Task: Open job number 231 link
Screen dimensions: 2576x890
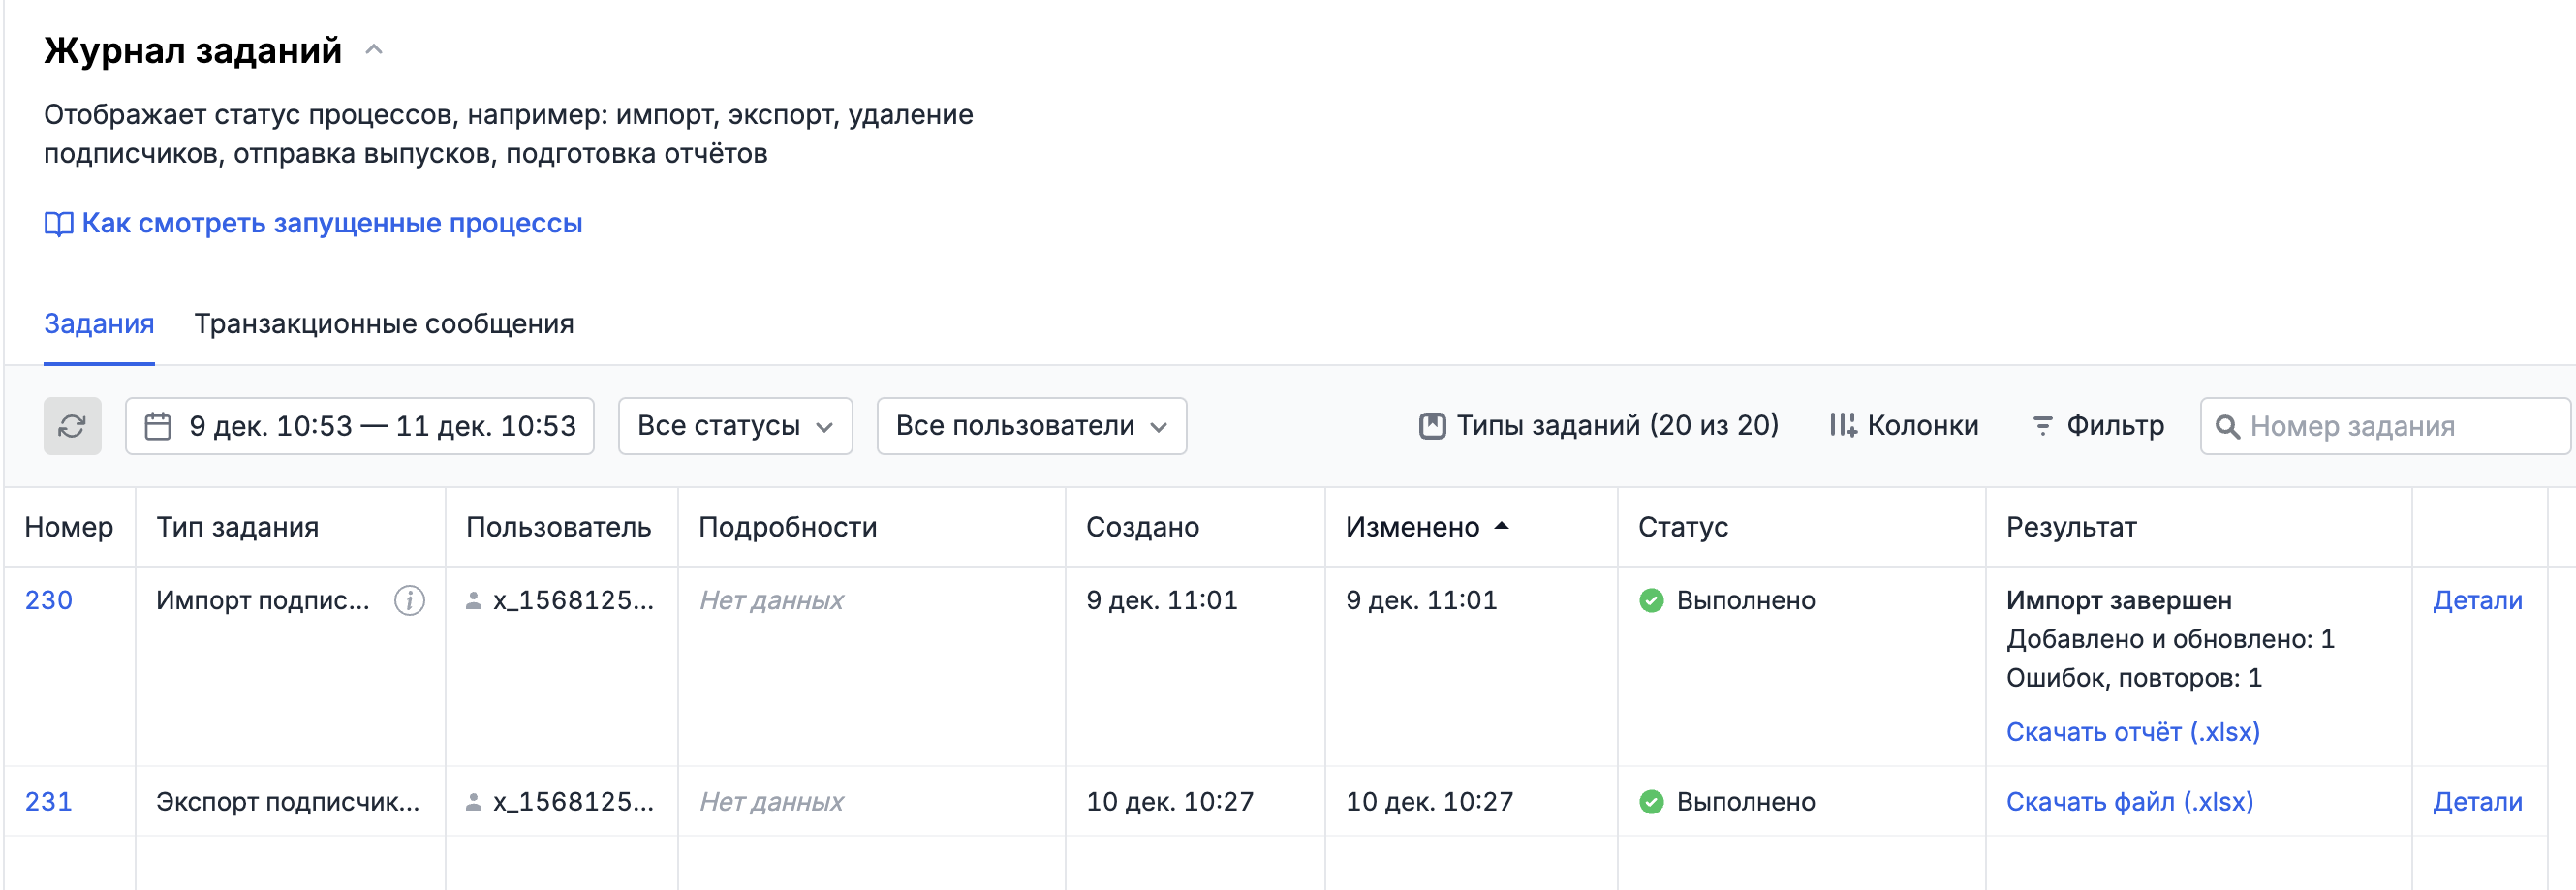Action: [x=48, y=802]
